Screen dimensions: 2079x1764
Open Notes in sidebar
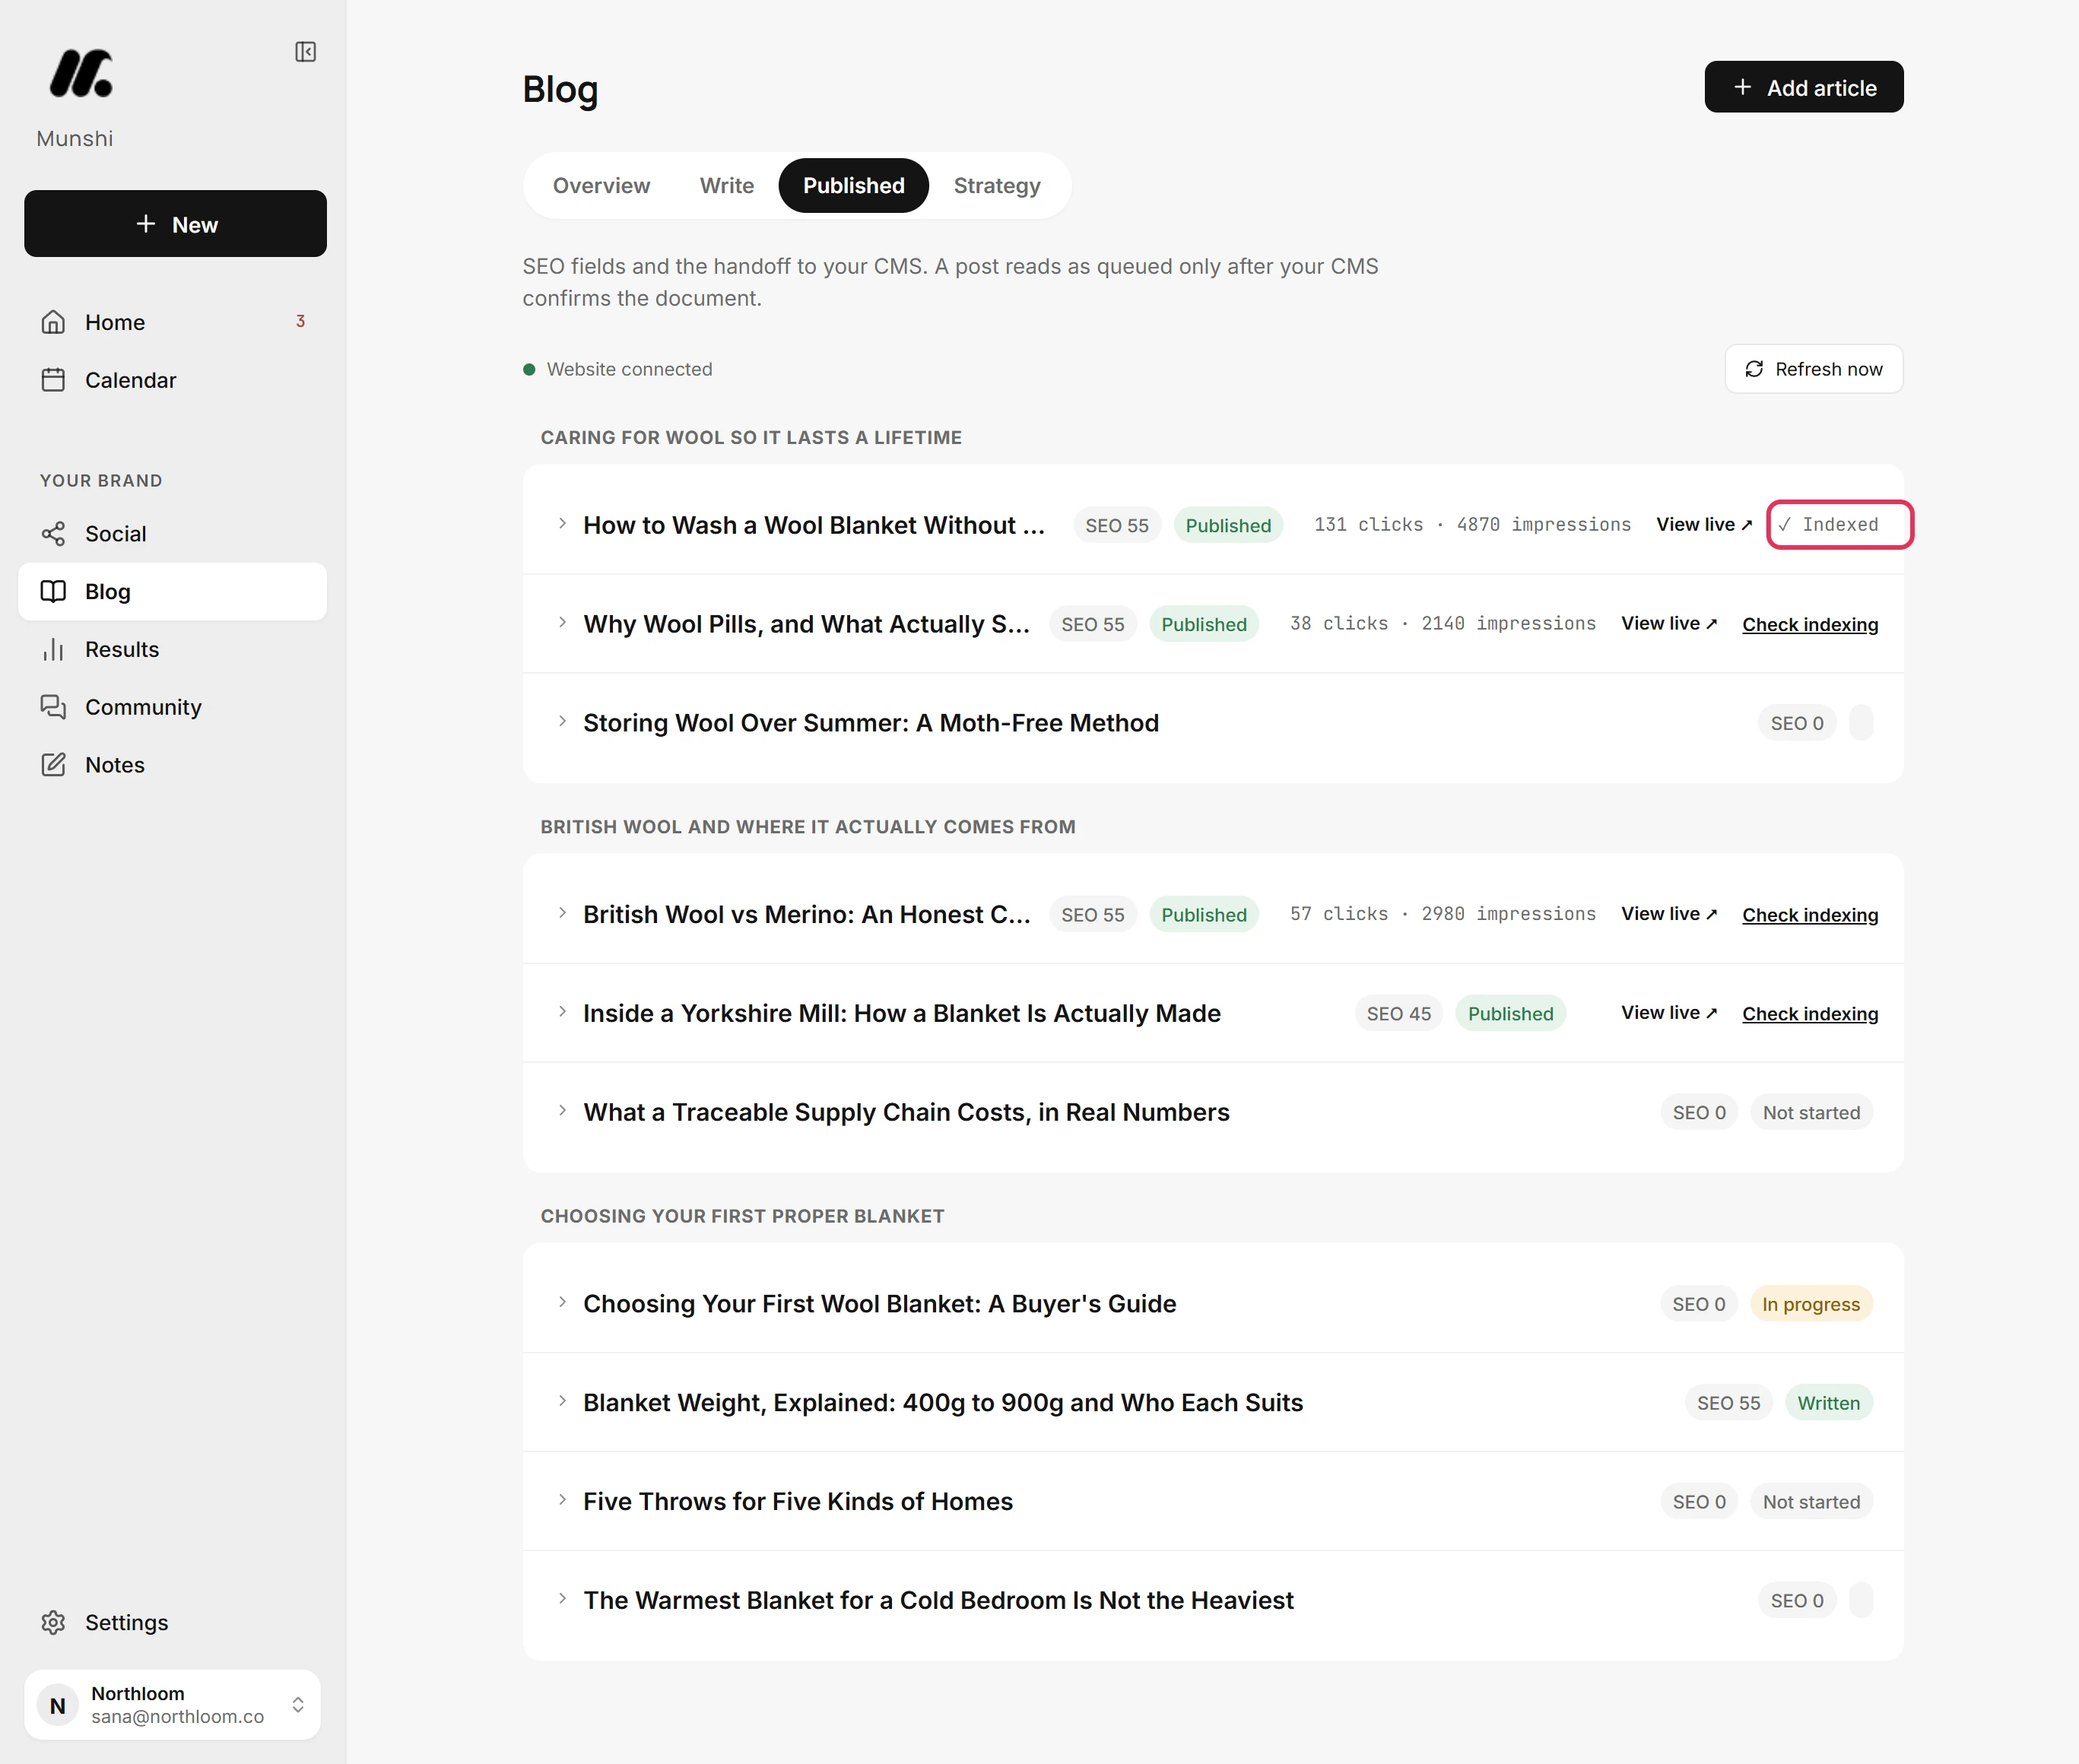172,765
